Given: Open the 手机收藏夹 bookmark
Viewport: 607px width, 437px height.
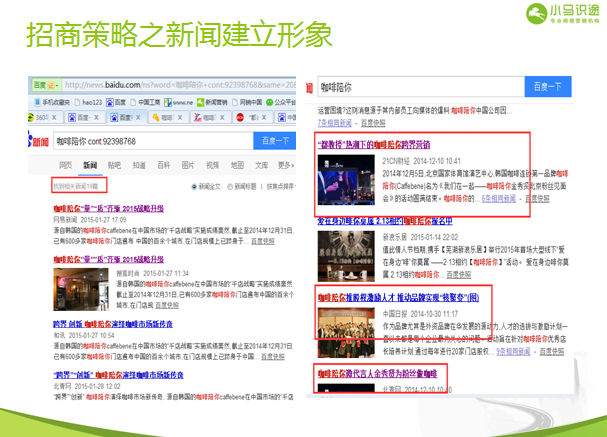Looking at the screenshot, I should (x=52, y=102).
